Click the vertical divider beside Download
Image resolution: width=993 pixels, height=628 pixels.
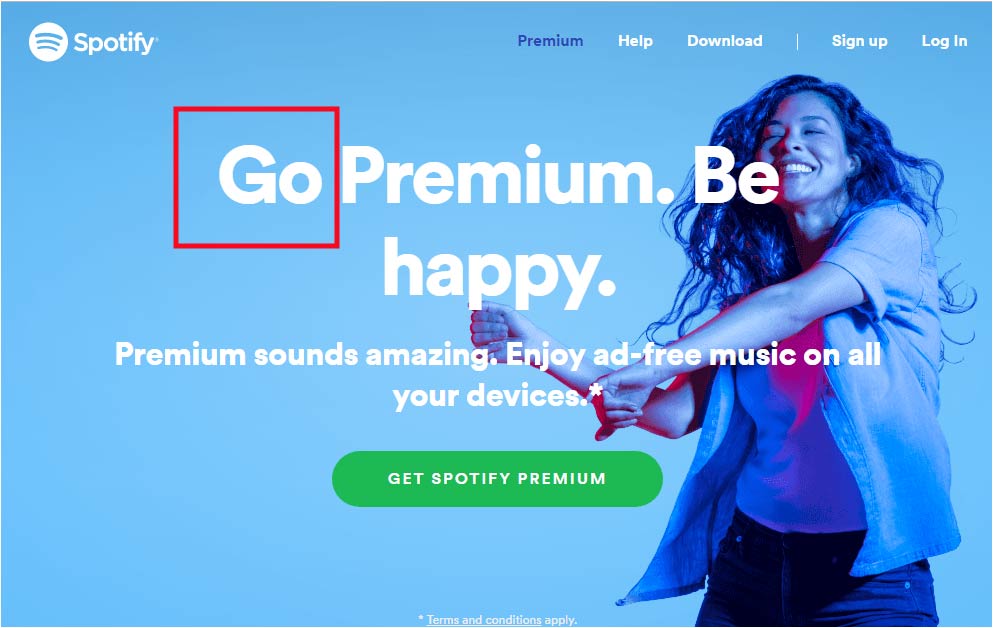[797, 41]
